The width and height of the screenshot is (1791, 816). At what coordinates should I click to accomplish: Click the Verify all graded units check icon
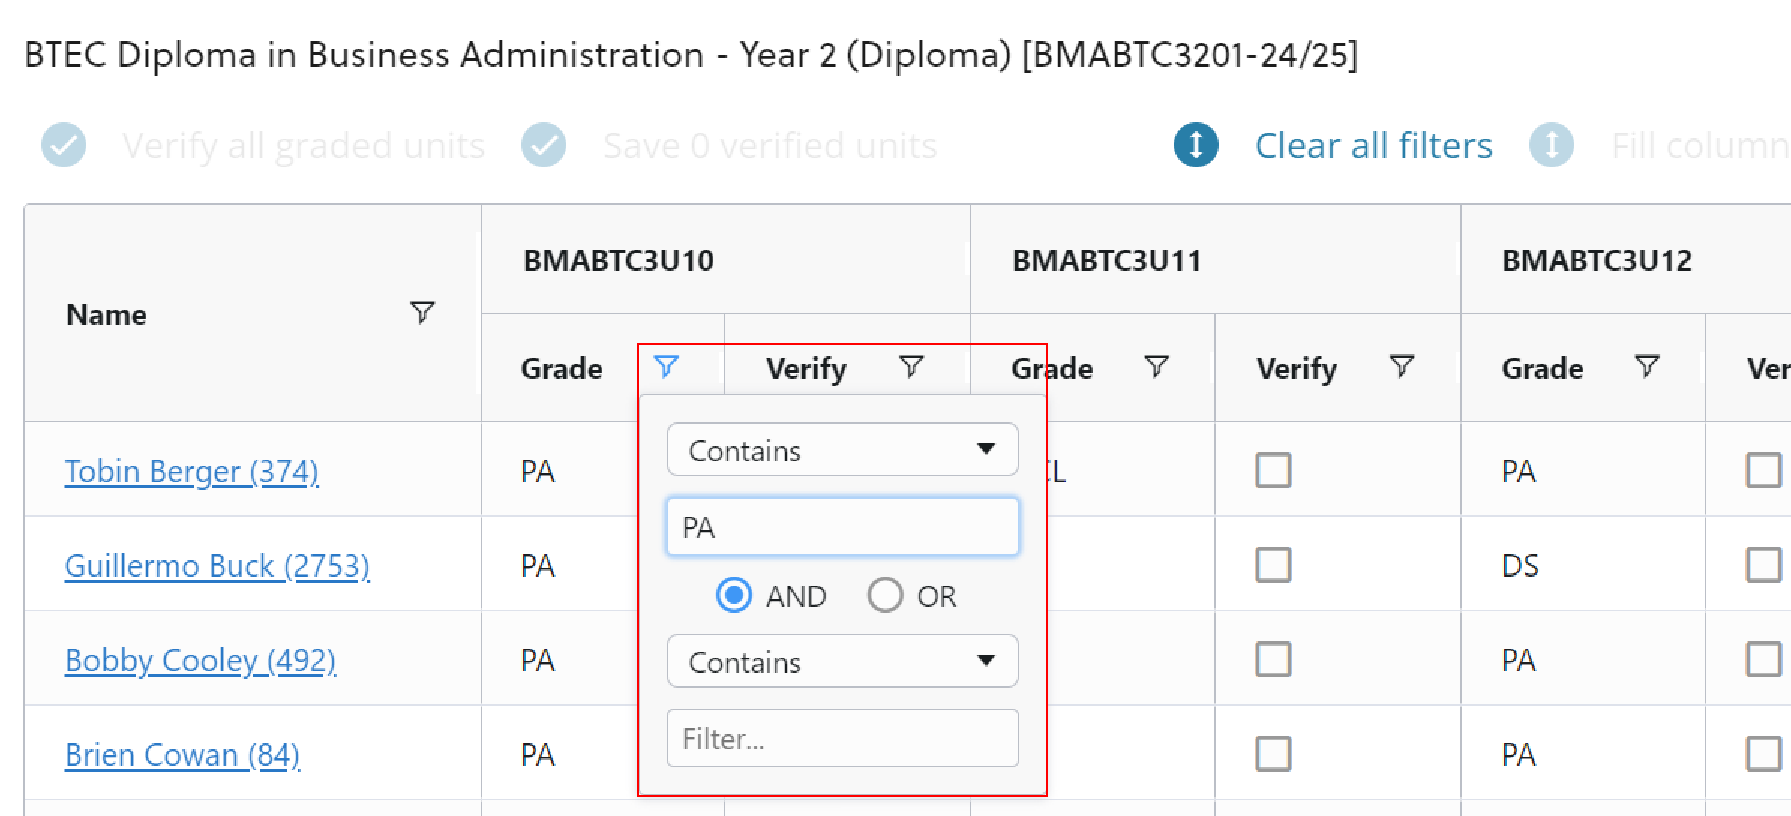[x=63, y=145]
